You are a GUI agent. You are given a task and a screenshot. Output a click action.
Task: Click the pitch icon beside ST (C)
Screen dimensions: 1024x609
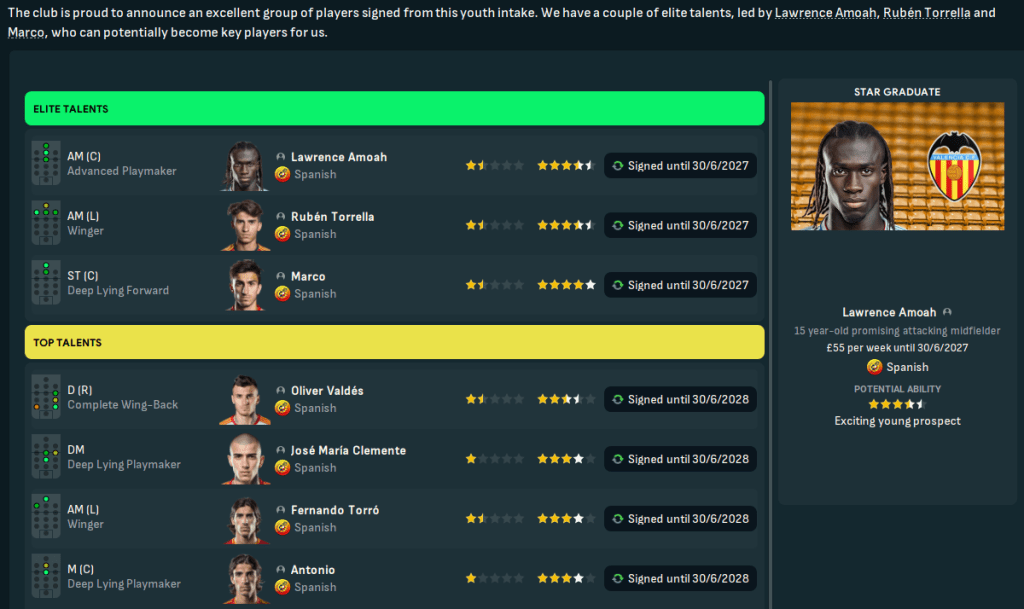pyautogui.click(x=45, y=284)
